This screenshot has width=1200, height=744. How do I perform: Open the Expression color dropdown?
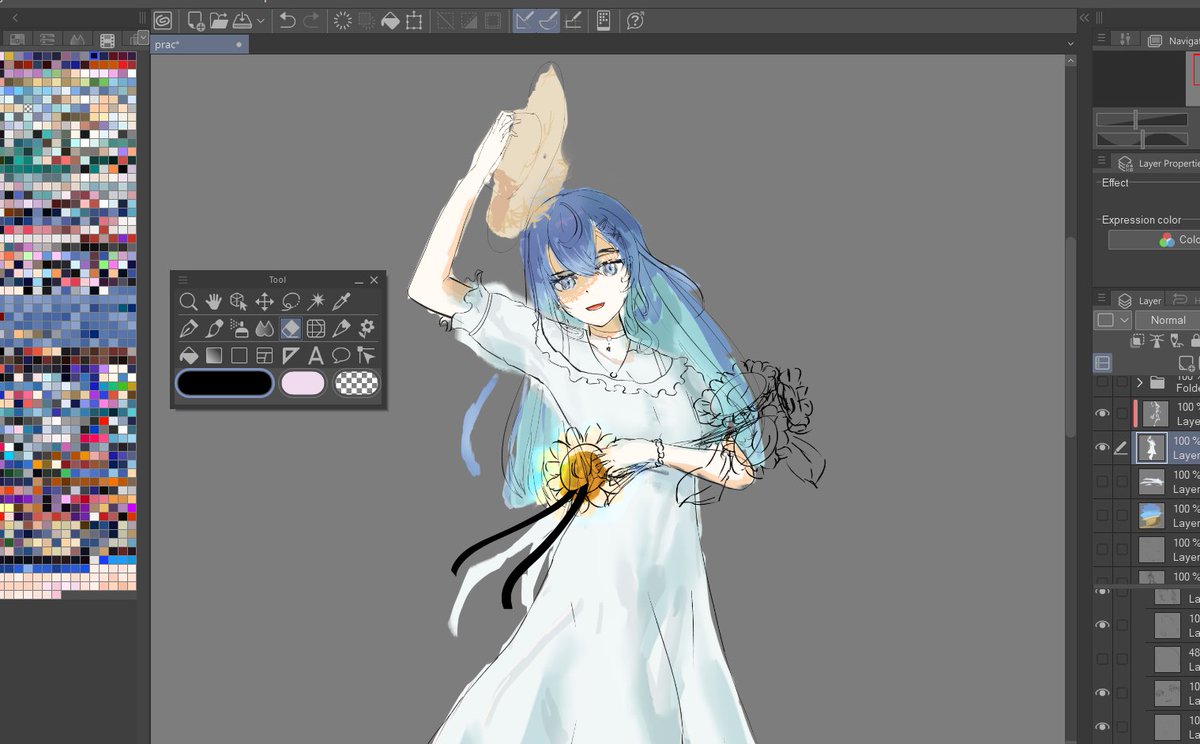tap(1154, 240)
